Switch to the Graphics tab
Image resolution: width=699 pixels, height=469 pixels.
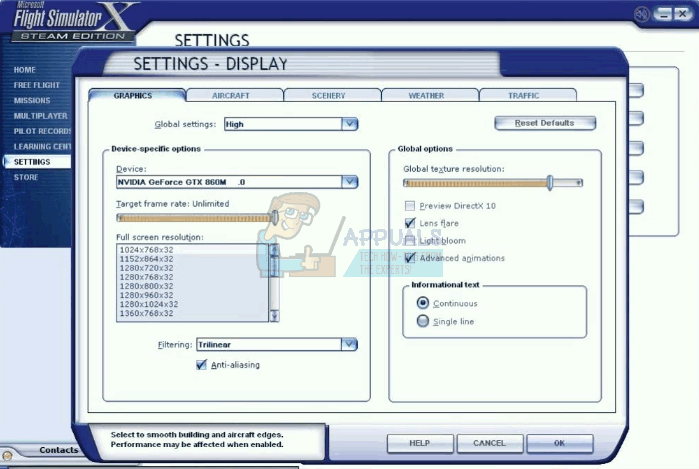pyautogui.click(x=136, y=95)
